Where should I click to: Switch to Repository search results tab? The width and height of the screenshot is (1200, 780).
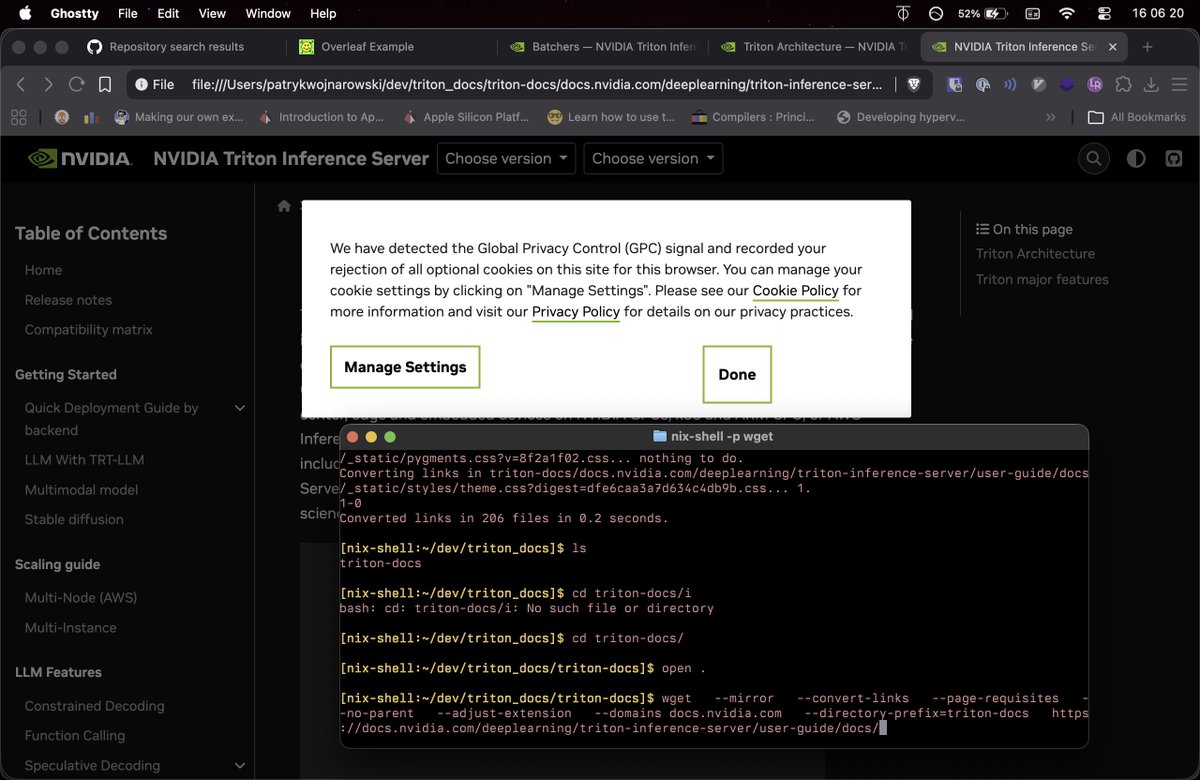click(176, 47)
